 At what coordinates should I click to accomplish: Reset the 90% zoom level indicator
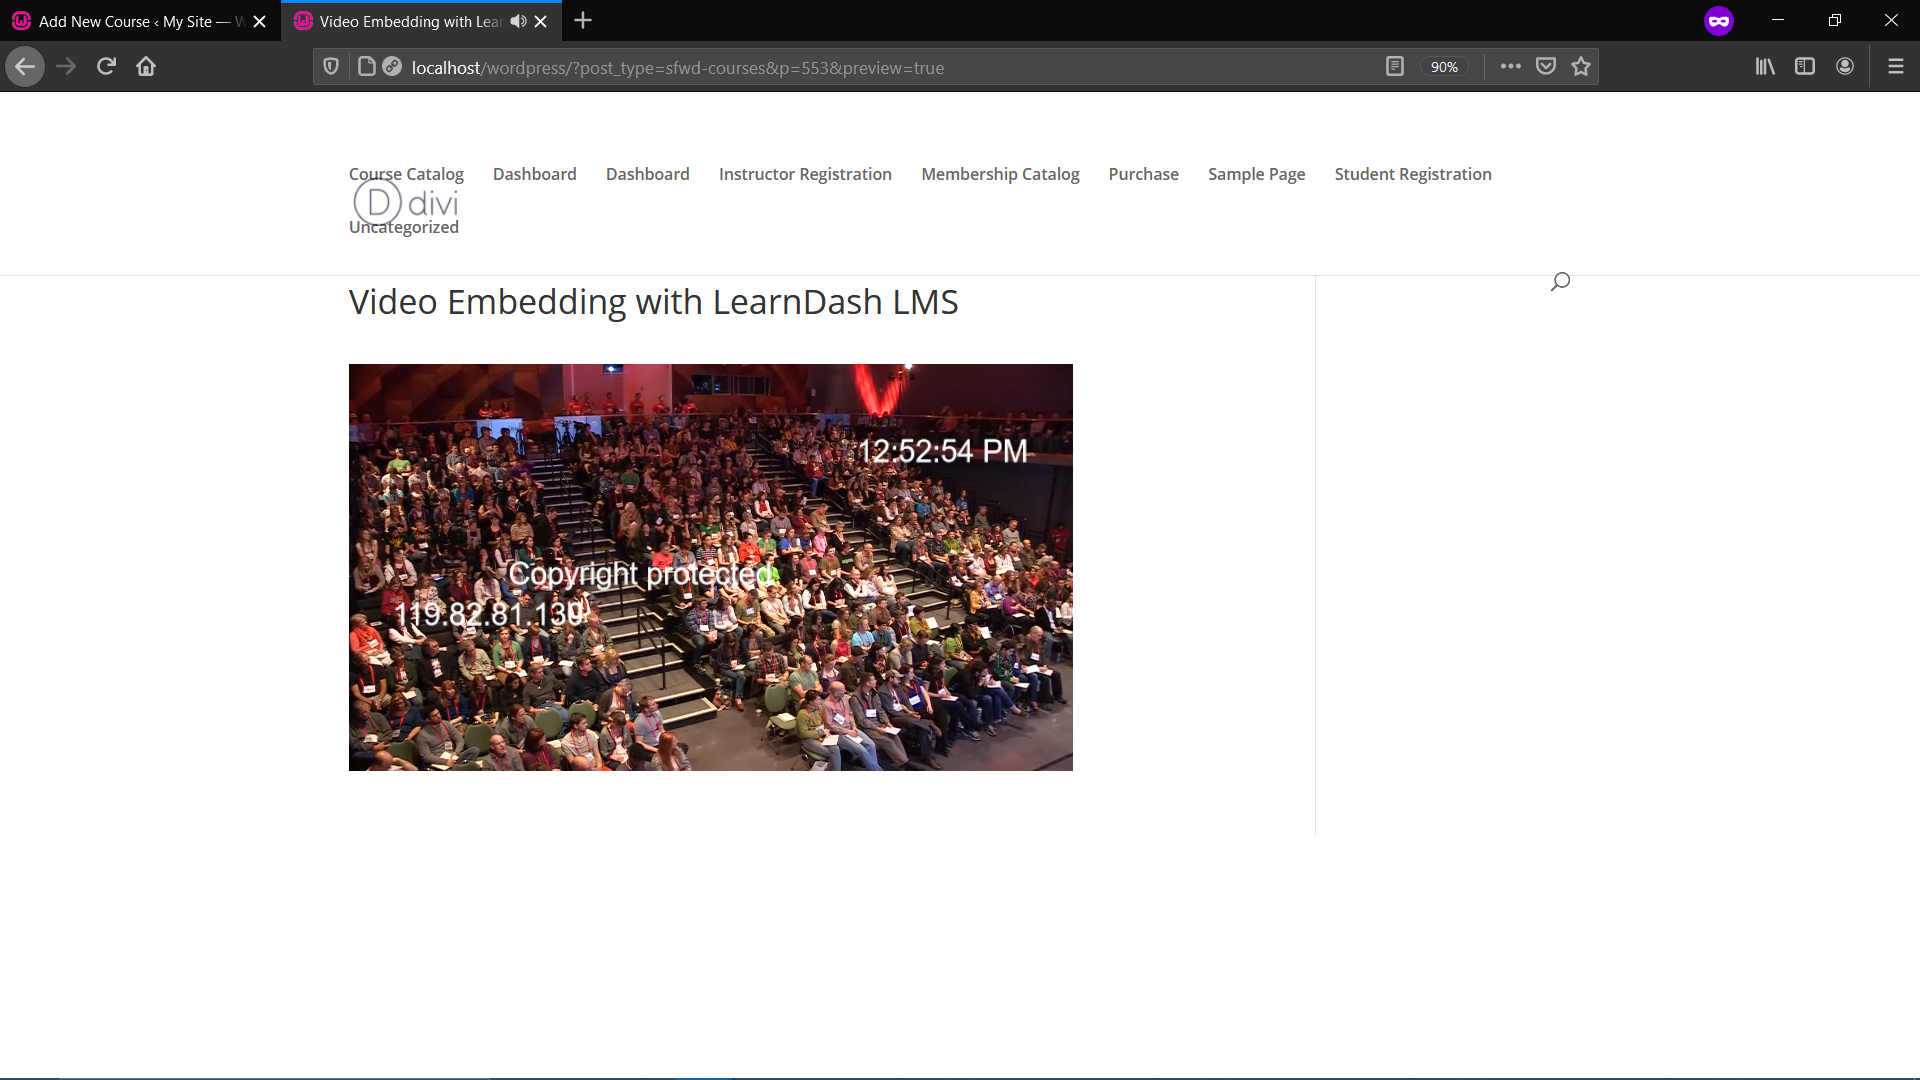1444,67
